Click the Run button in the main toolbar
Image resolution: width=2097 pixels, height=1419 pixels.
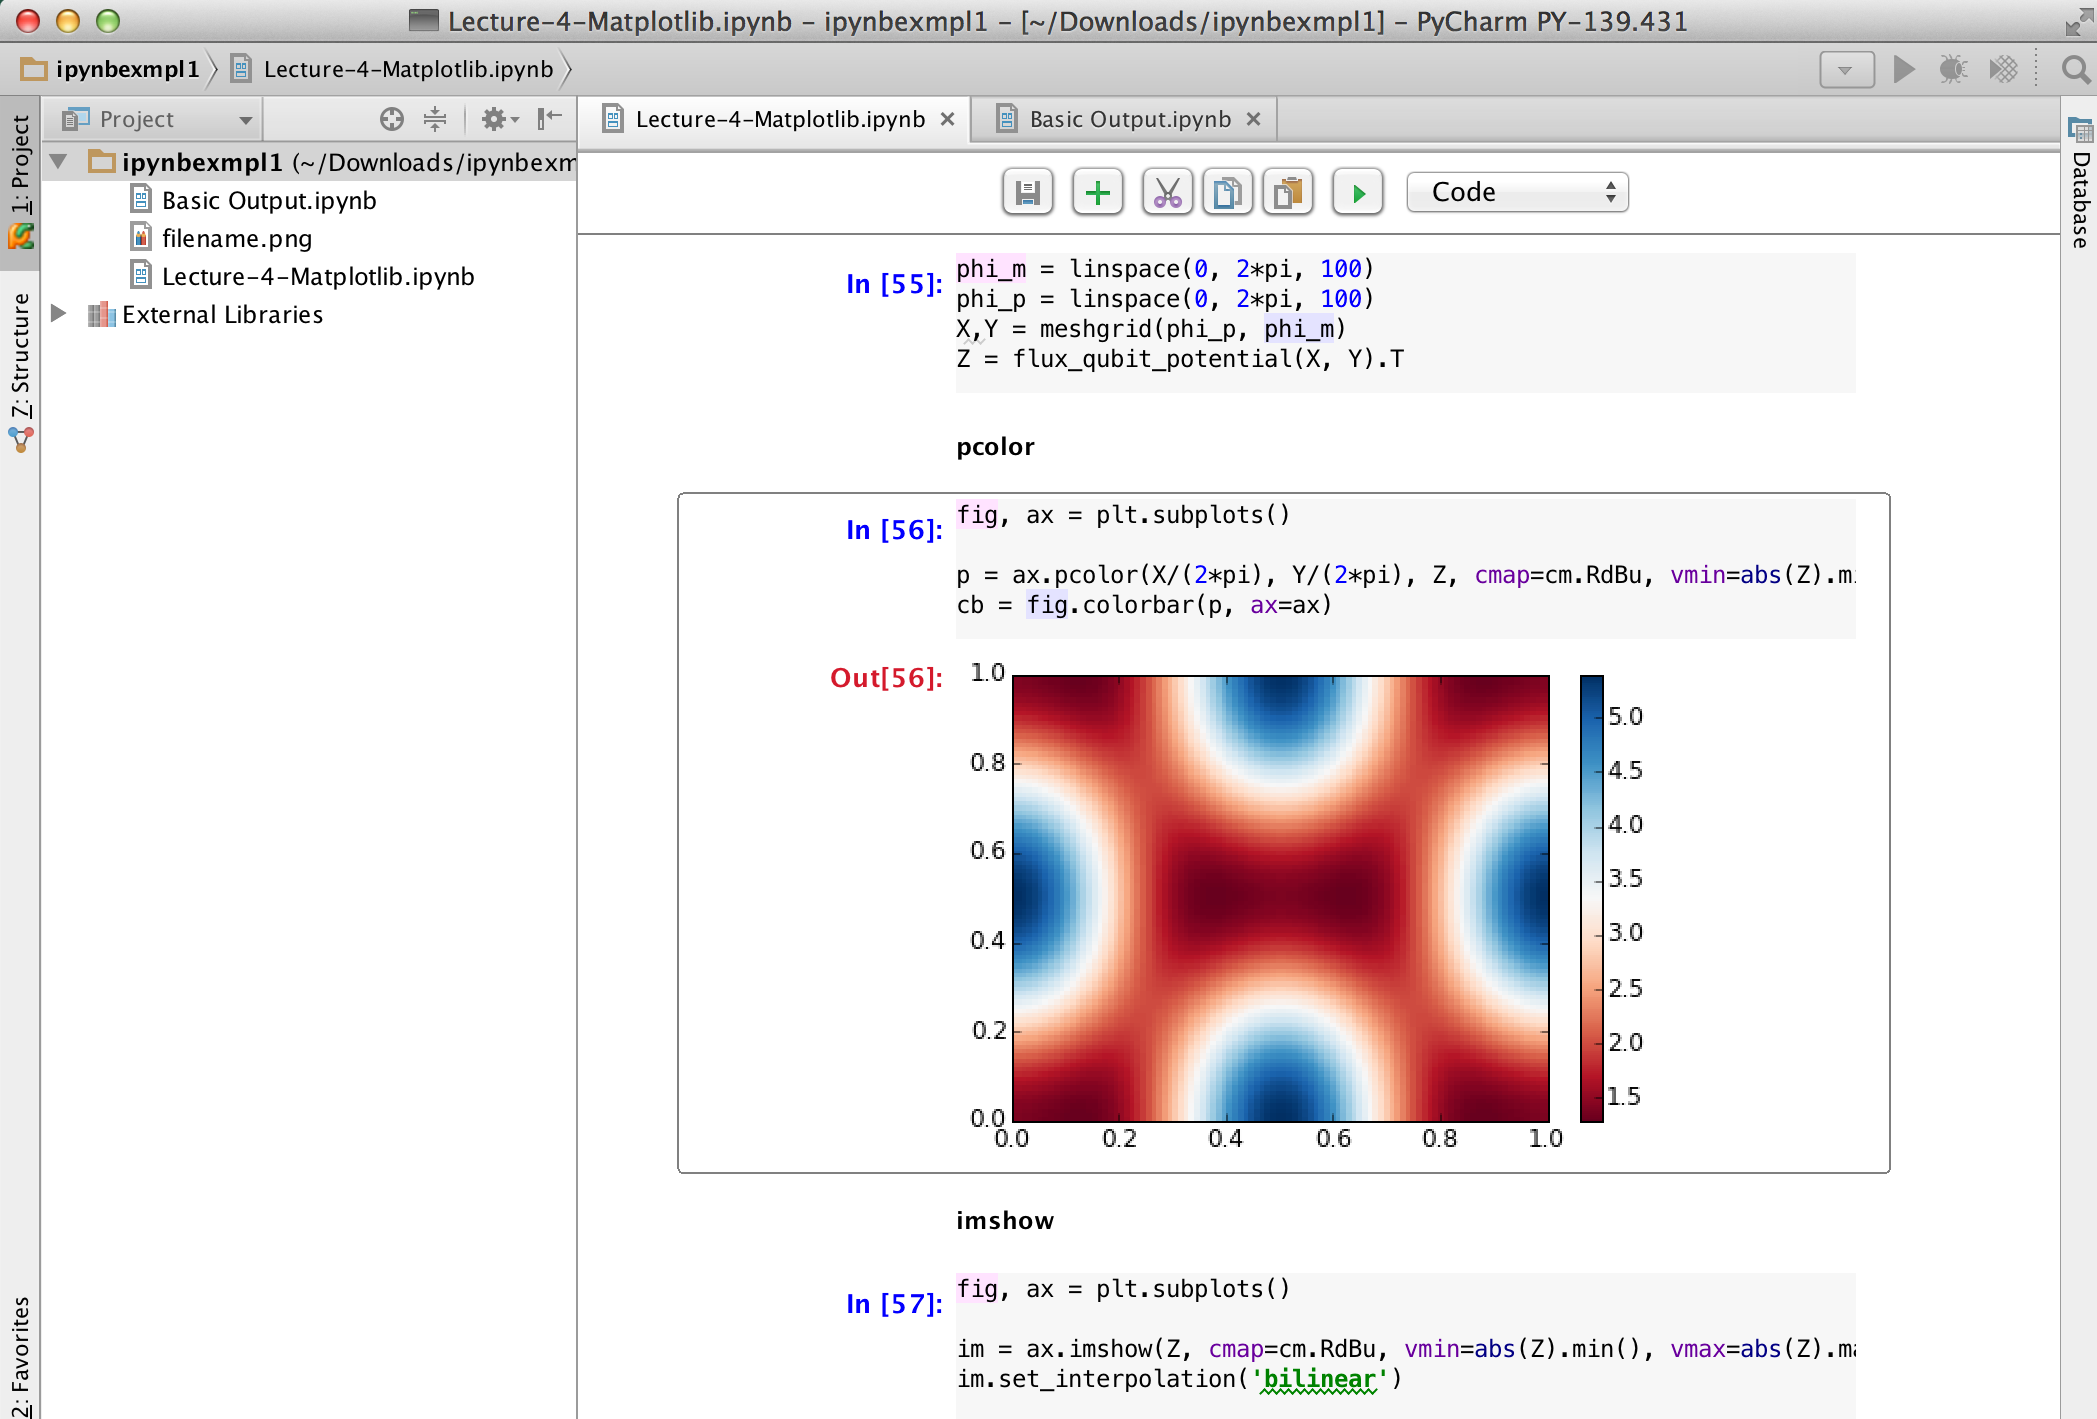click(x=1904, y=69)
